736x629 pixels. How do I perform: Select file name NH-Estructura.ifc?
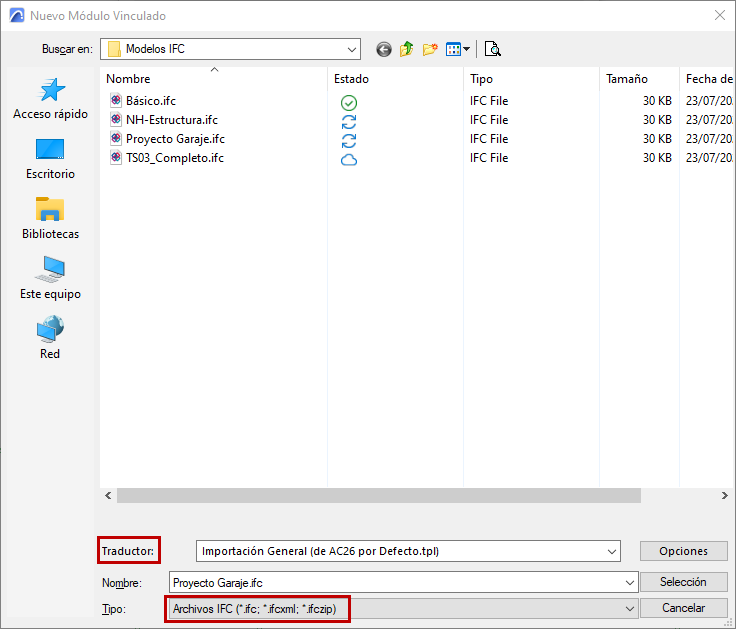[172, 120]
